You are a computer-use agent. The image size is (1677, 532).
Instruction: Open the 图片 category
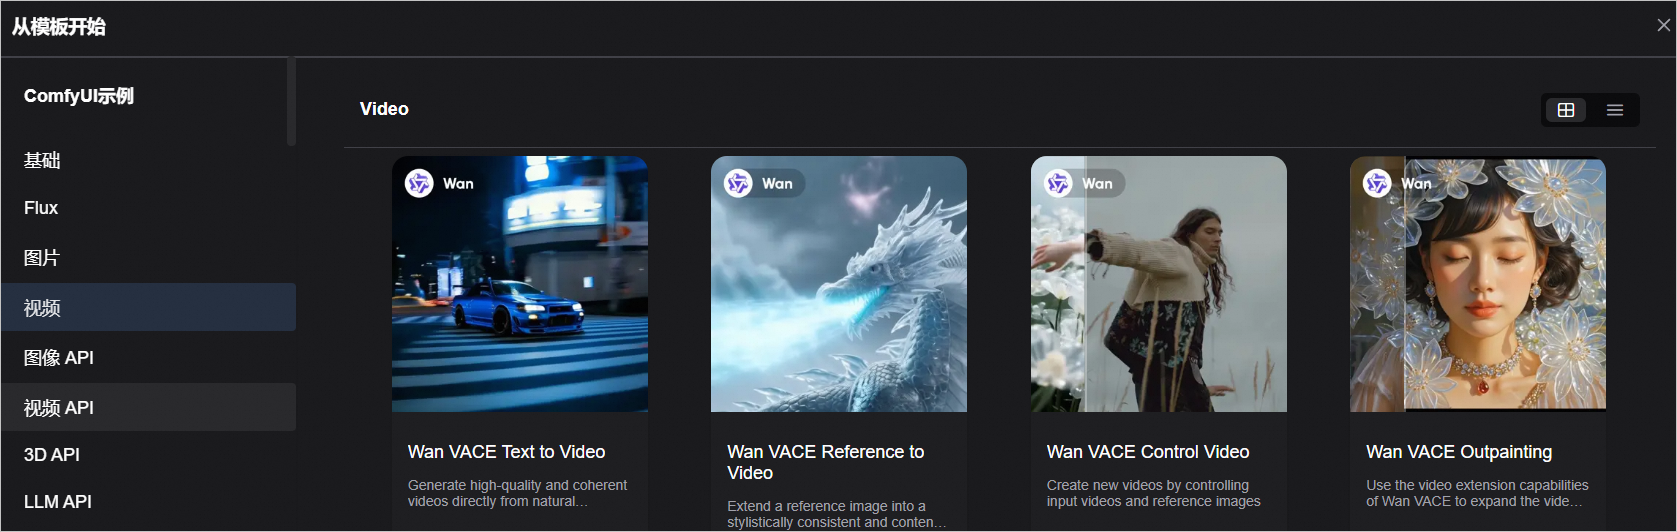(x=148, y=258)
